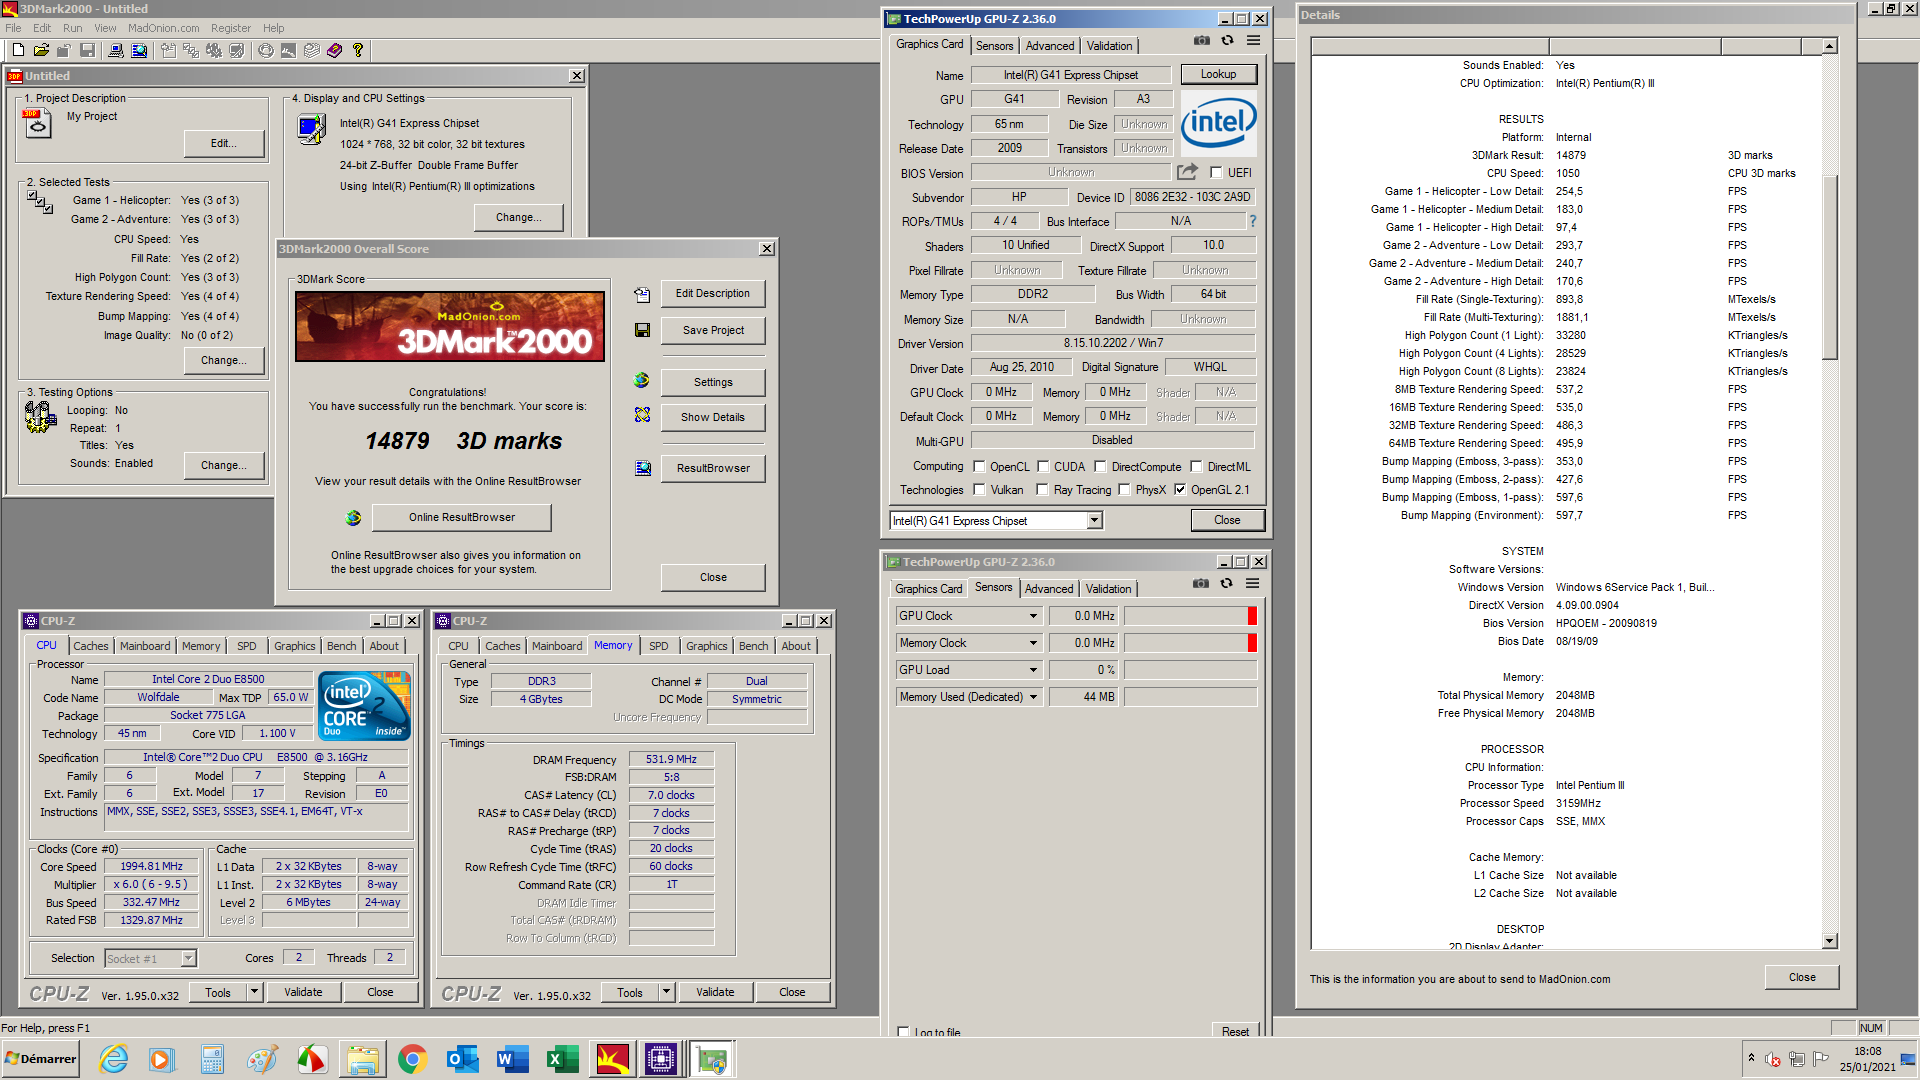
Task: Open Validation tab in GPU-Z Sensors window
Action: [x=1109, y=589]
